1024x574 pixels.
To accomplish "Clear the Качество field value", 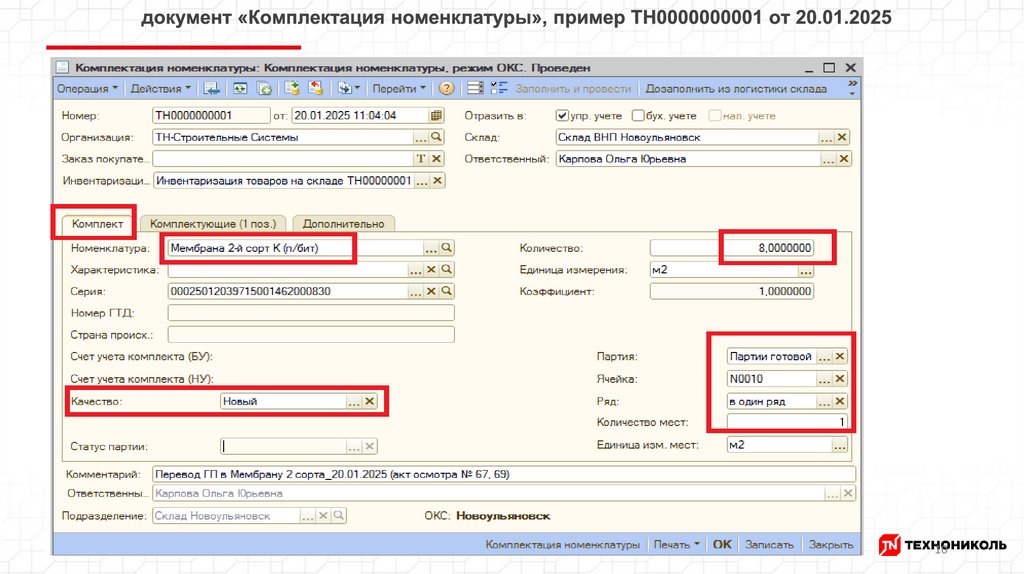I will click(370, 401).
